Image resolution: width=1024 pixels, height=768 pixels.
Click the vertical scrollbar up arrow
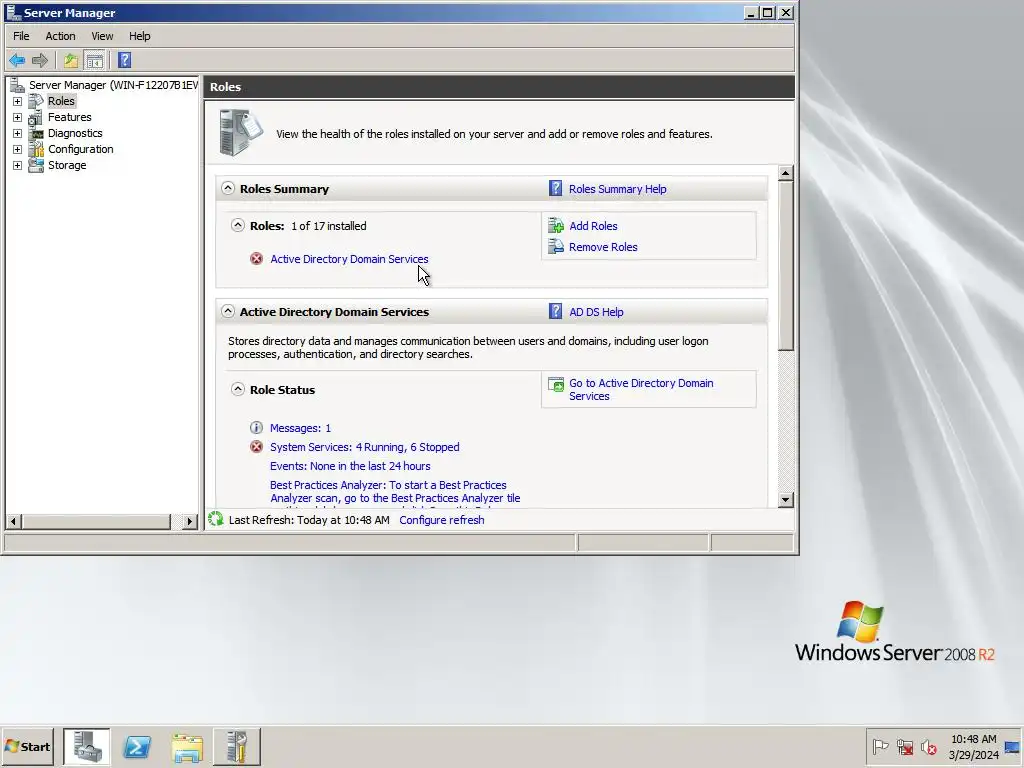pyautogui.click(x=786, y=173)
